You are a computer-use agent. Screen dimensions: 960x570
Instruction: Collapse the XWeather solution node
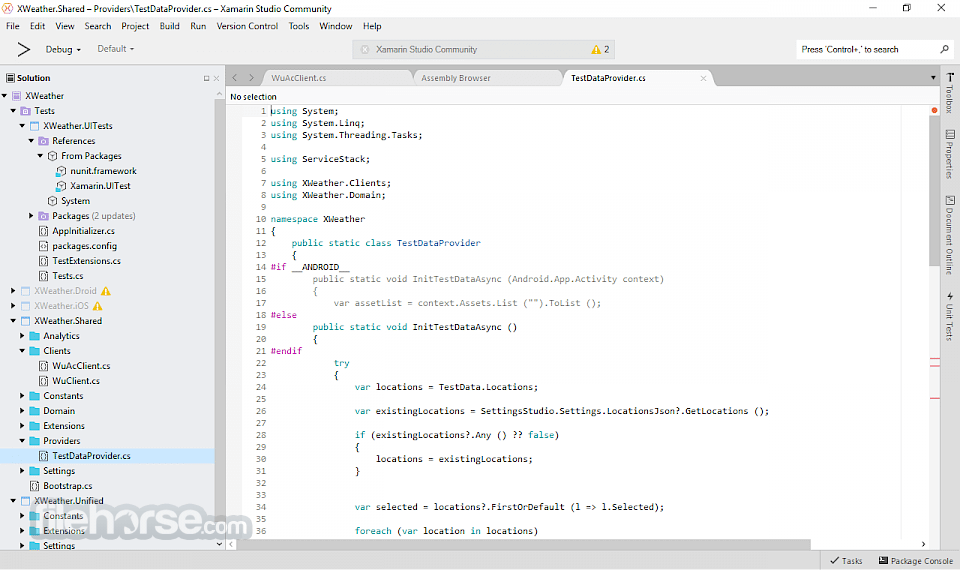4,96
